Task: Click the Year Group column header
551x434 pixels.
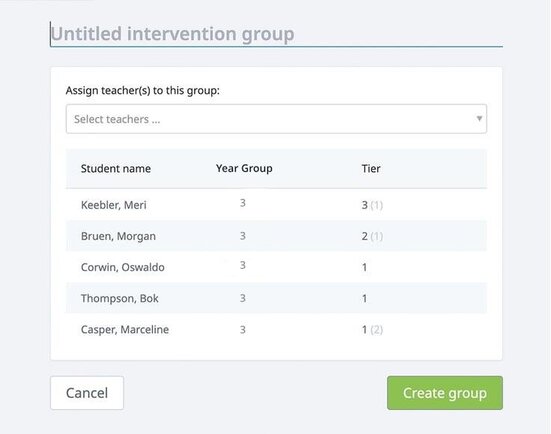Action: [244, 169]
